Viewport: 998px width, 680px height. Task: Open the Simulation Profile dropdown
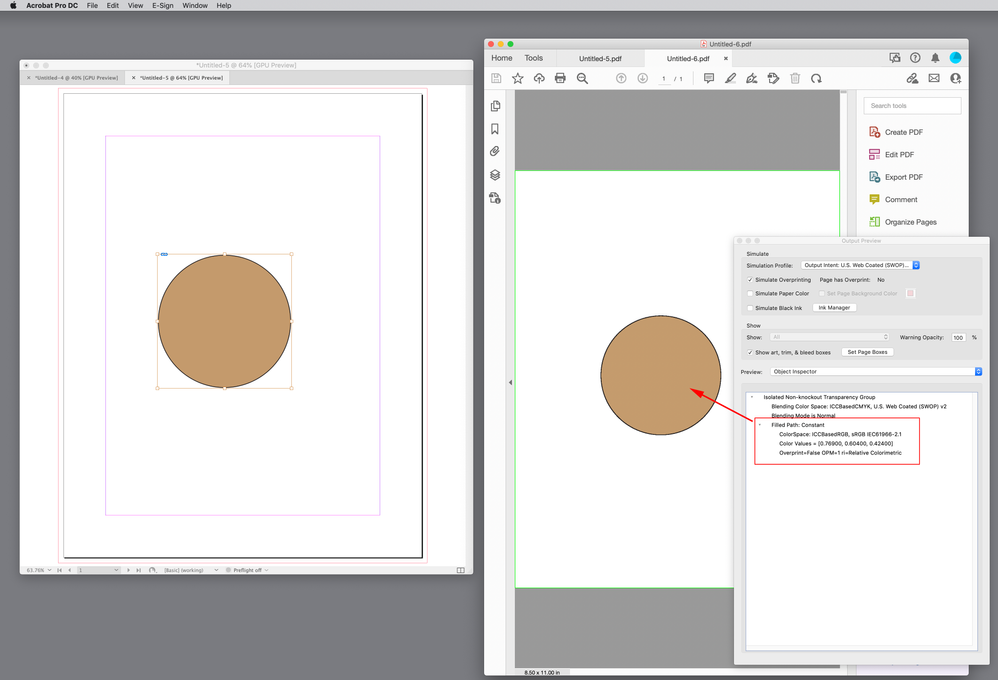point(860,265)
